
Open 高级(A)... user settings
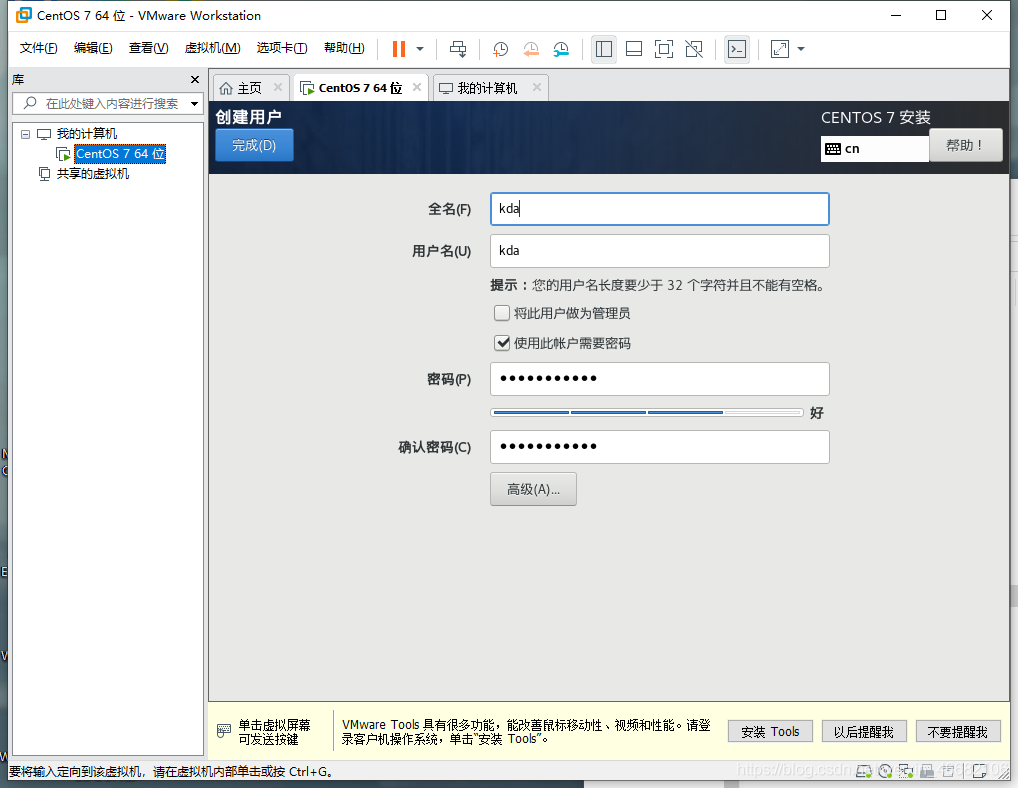[533, 489]
